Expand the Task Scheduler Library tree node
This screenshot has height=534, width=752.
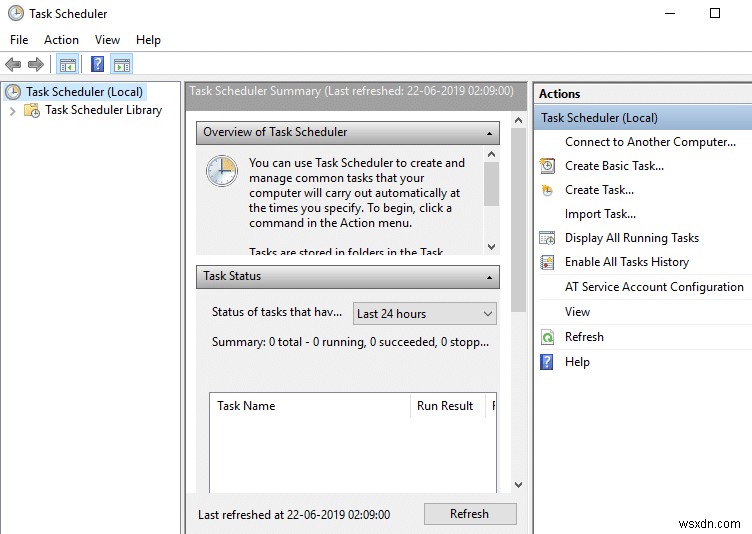tap(13, 111)
